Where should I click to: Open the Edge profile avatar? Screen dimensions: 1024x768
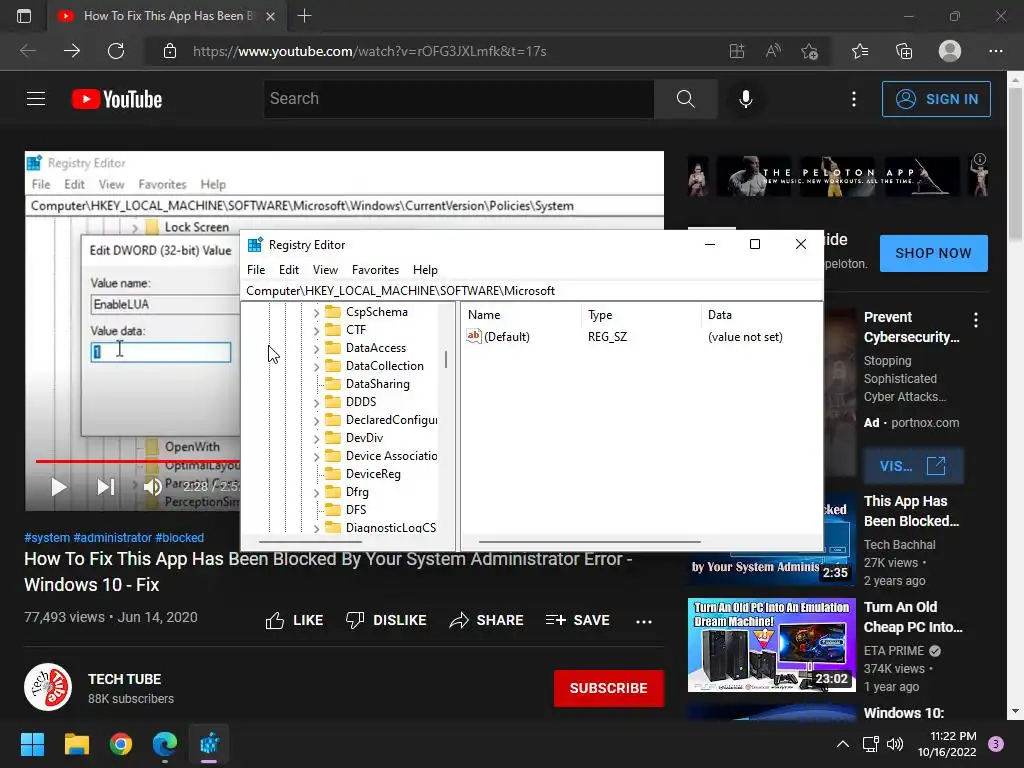tap(950, 51)
